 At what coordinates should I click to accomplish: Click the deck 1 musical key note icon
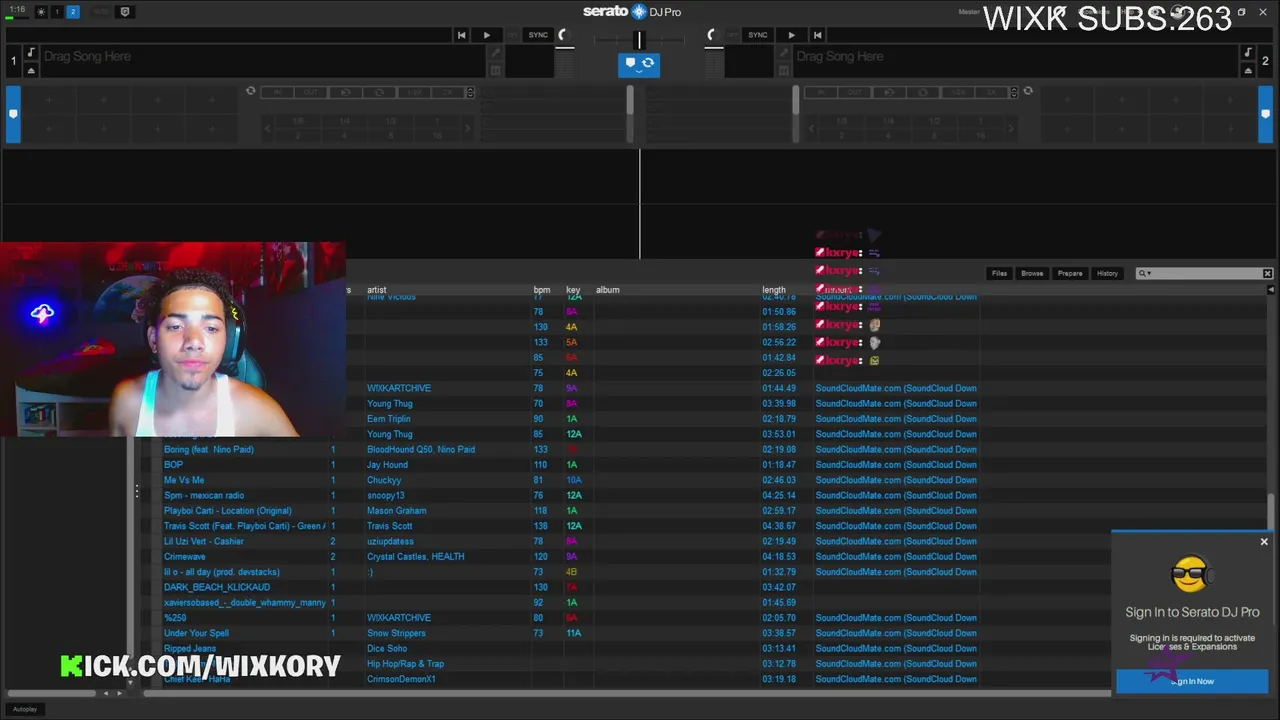coord(31,53)
